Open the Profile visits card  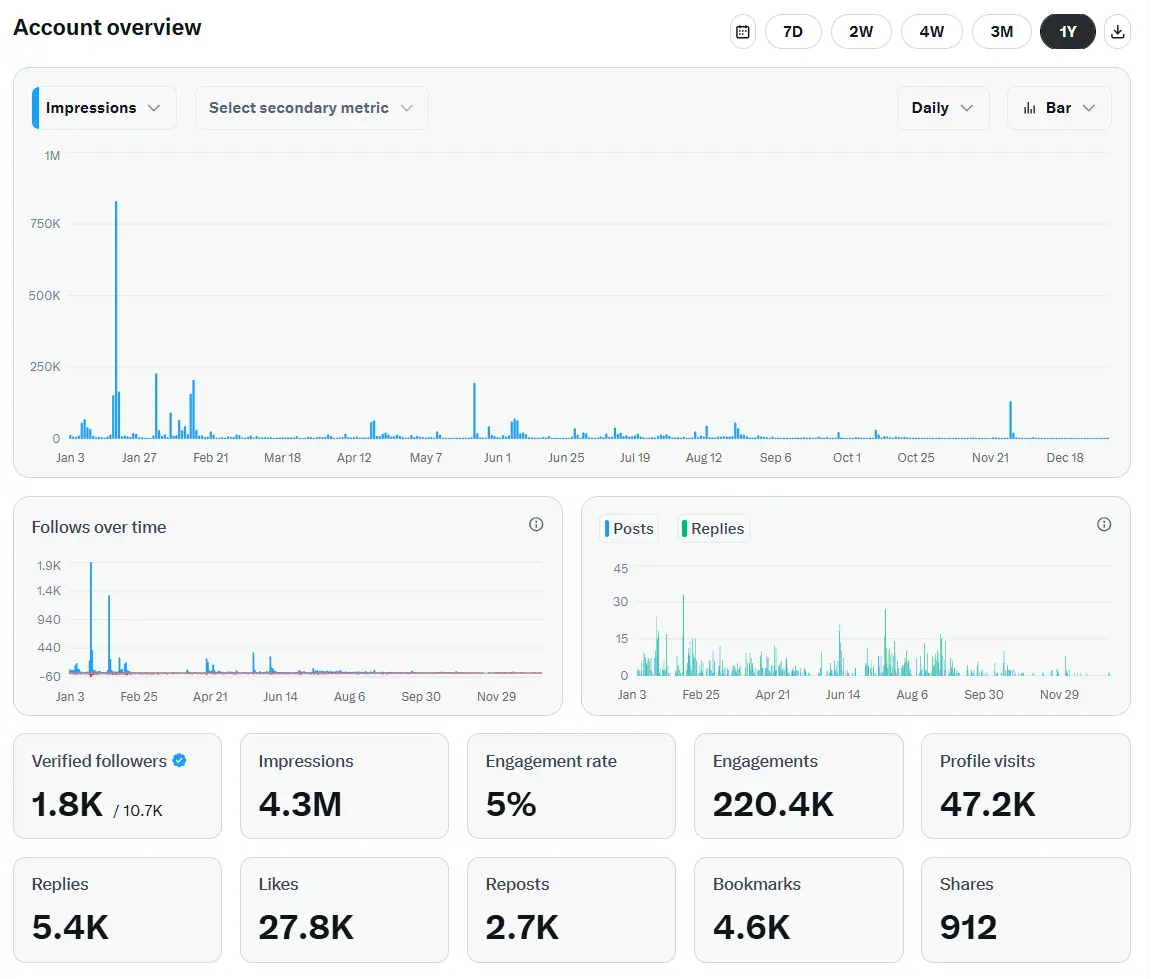tap(1026, 786)
